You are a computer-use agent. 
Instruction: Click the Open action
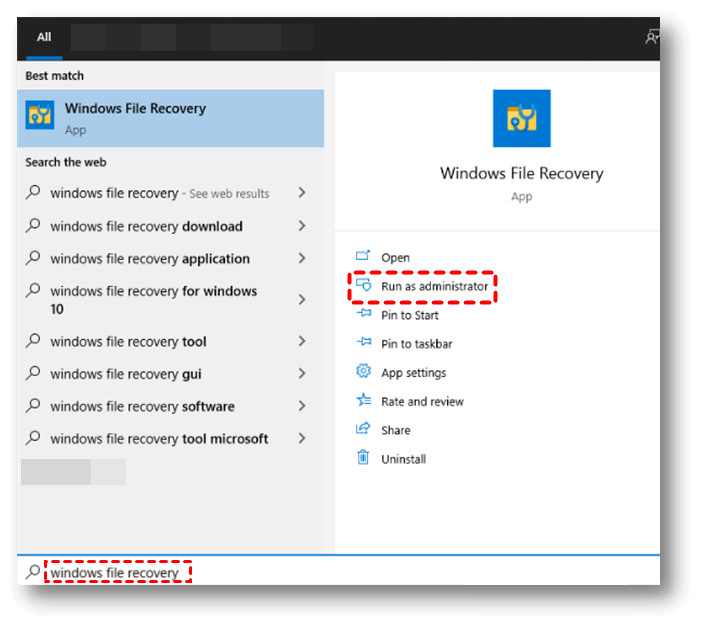(x=395, y=258)
